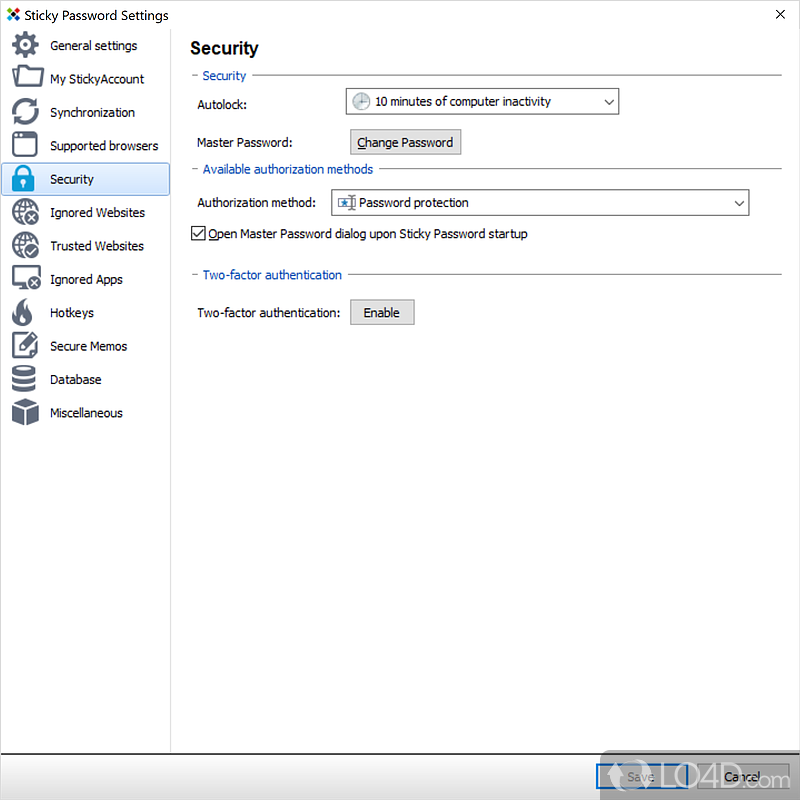Open Password protection combo box
Viewport: 800px width, 800px height.
(540, 203)
